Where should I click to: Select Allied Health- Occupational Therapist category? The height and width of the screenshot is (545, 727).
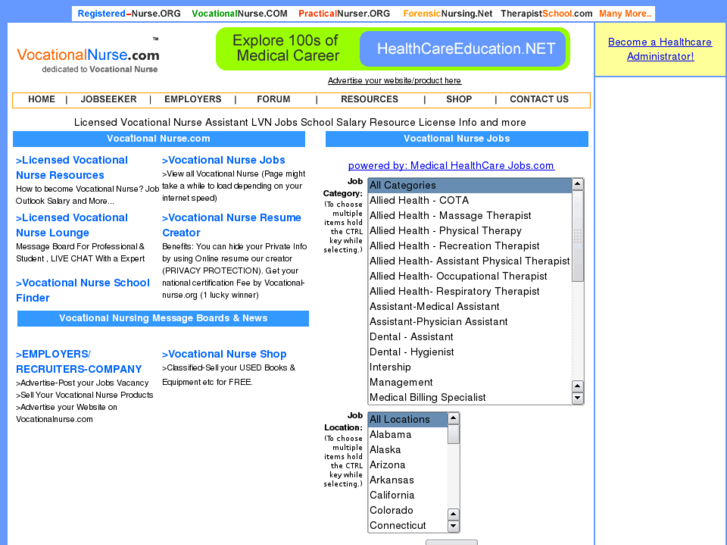pyautogui.click(x=470, y=276)
